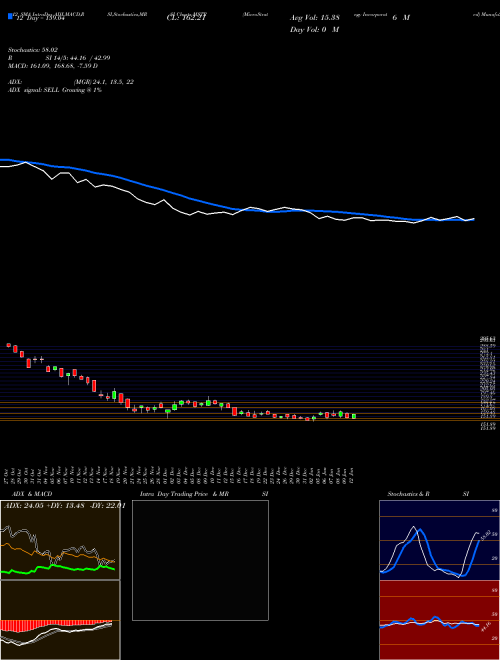This screenshot has height=660, width=500.
Task: Click the last green candlestick on the price chart
Action: 354,416
